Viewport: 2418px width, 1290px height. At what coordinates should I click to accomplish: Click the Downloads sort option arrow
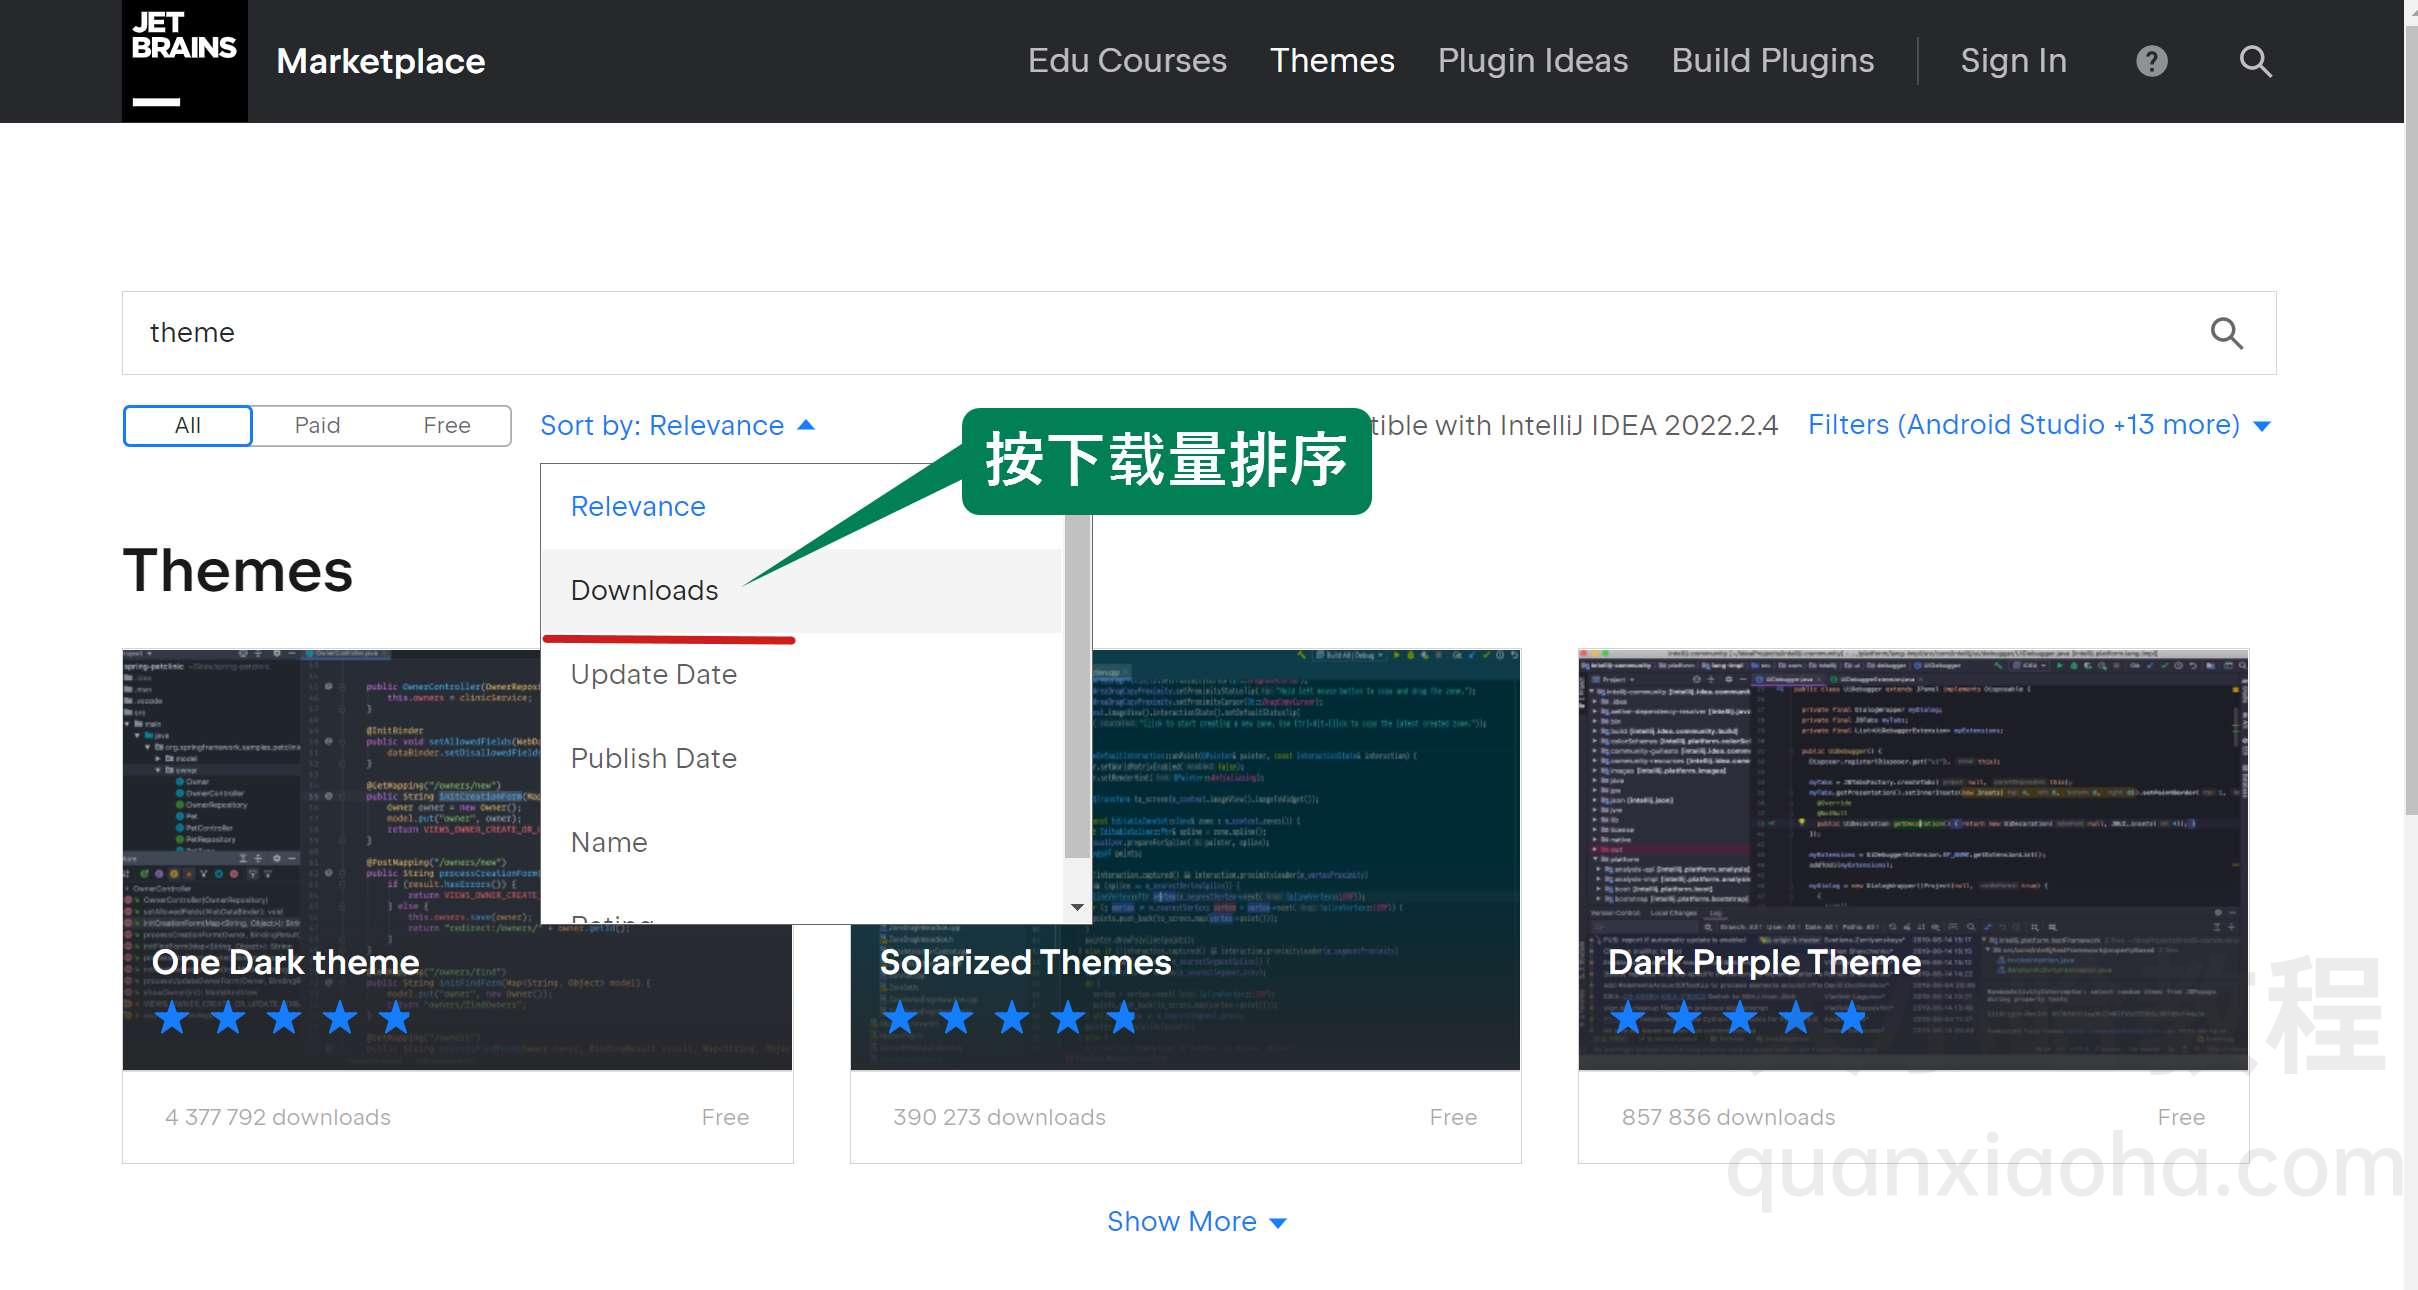(x=644, y=590)
